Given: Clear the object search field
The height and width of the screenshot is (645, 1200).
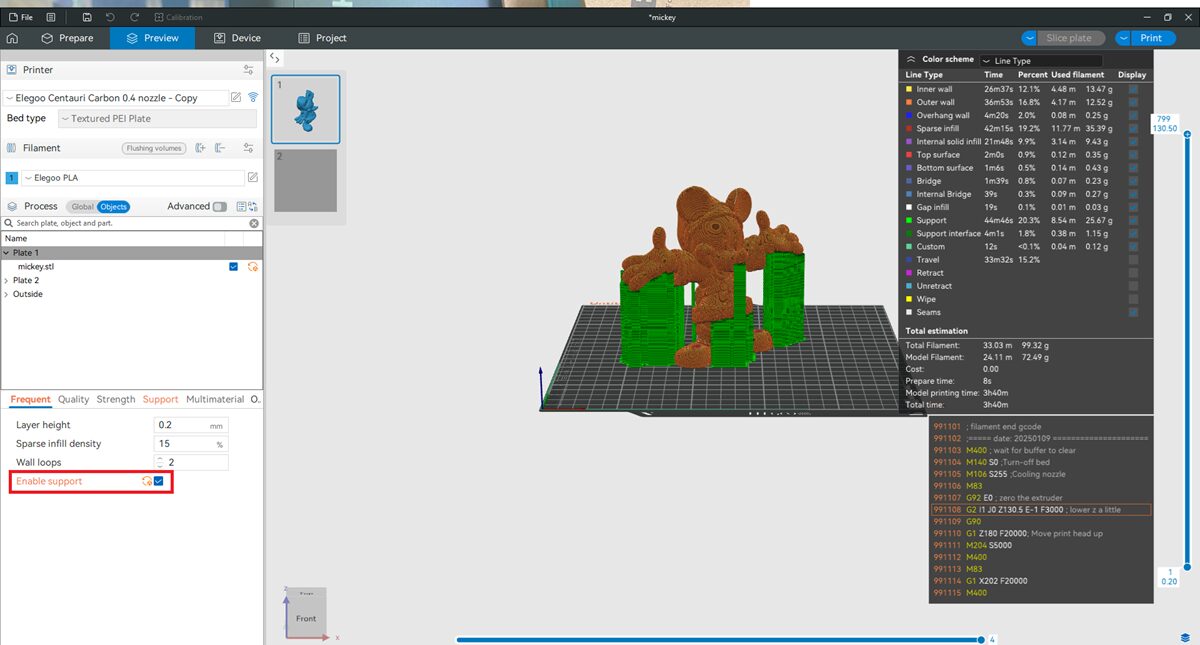Looking at the screenshot, I should point(254,223).
